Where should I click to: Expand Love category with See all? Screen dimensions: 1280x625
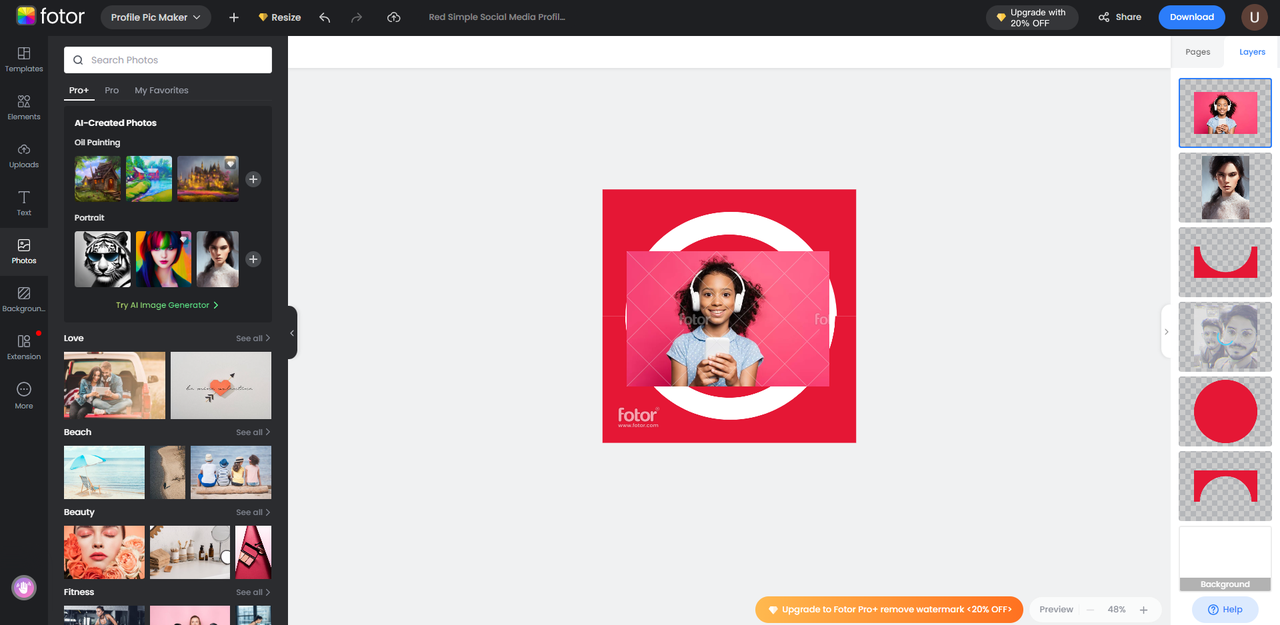pyautogui.click(x=253, y=338)
